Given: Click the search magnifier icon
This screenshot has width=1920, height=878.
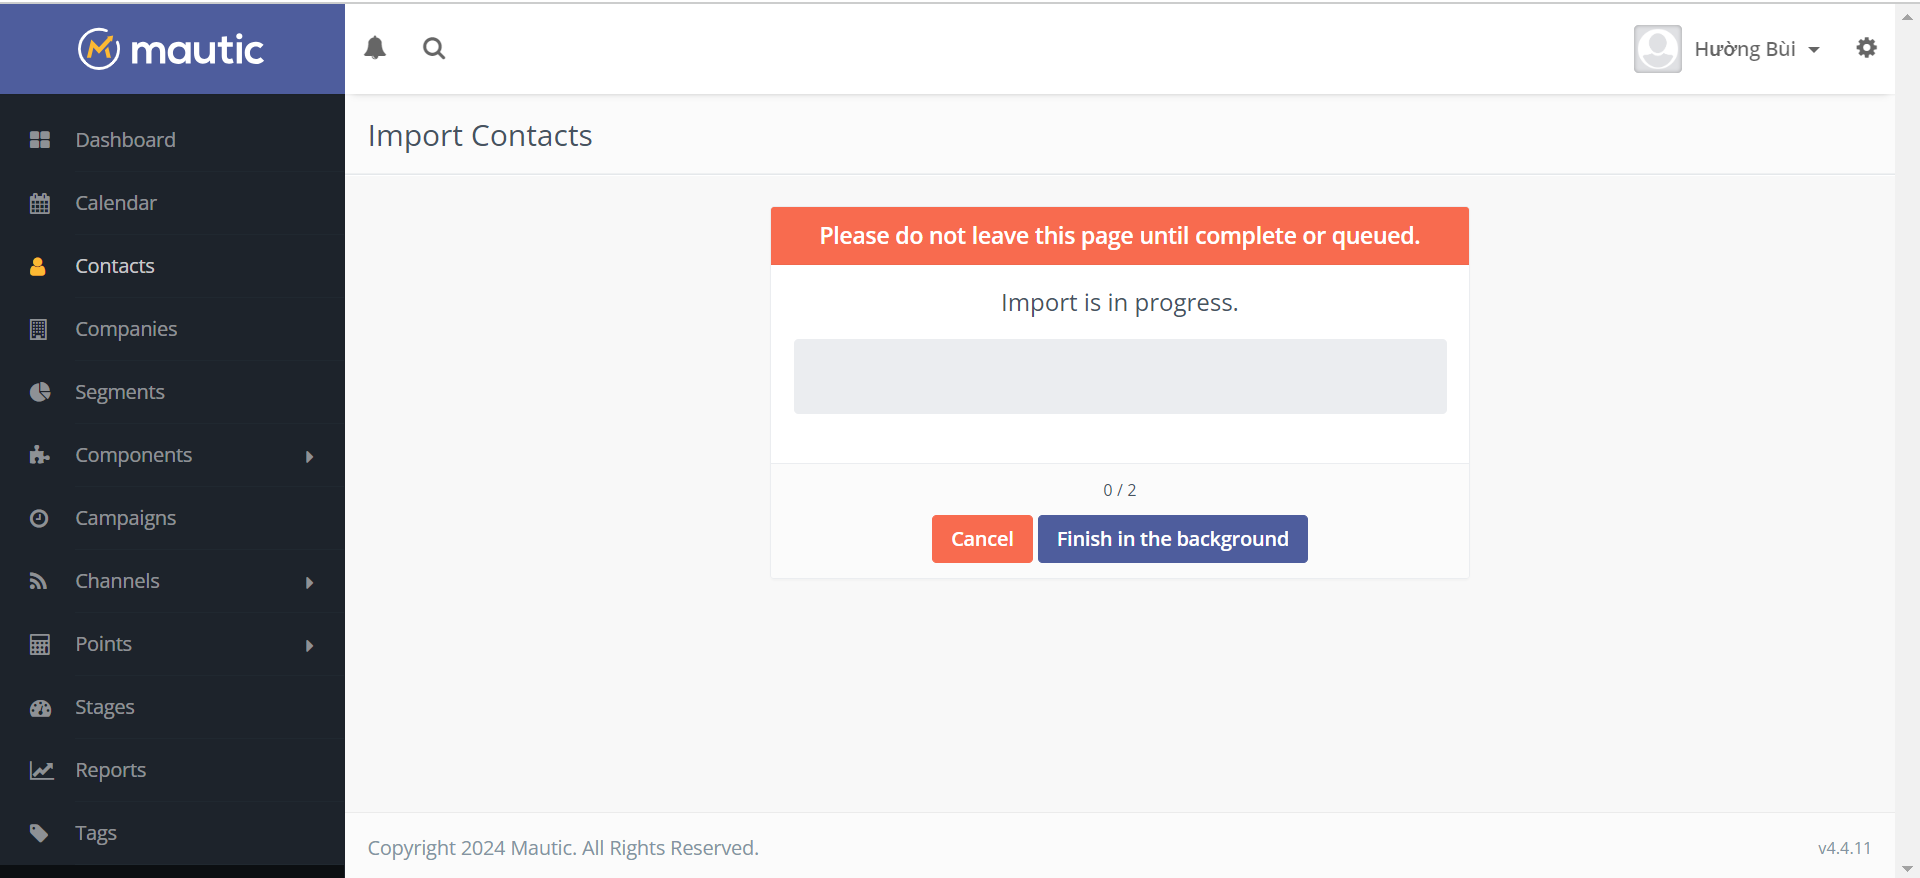Looking at the screenshot, I should coord(434,48).
